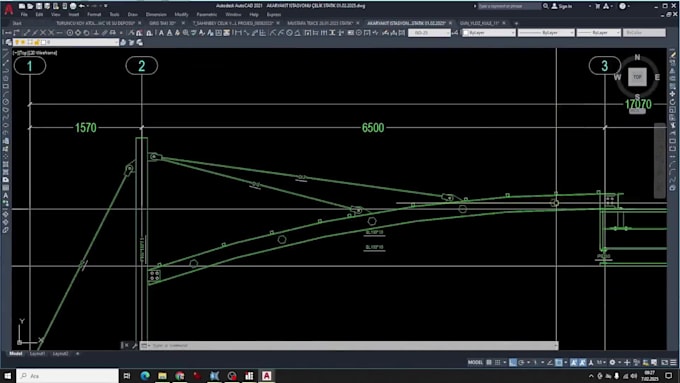Toggle Polar tracking in status bar

(521, 363)
